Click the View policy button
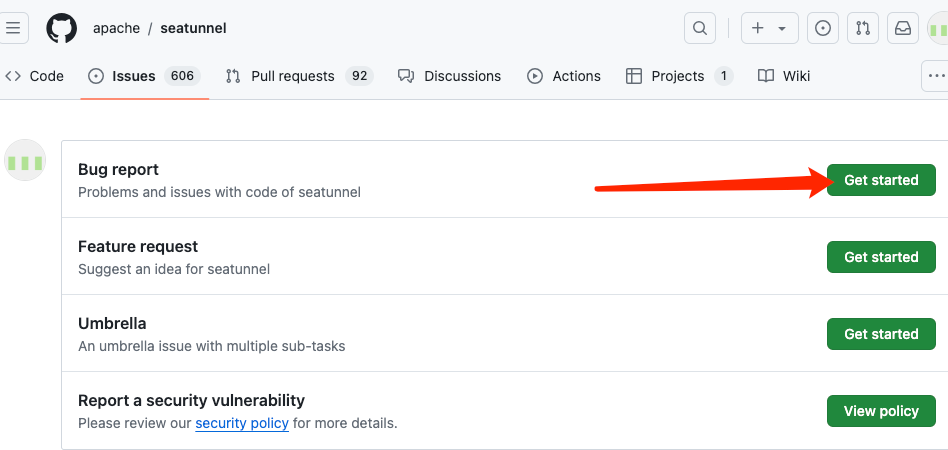The image size is (948, 450). coord(881,411)
